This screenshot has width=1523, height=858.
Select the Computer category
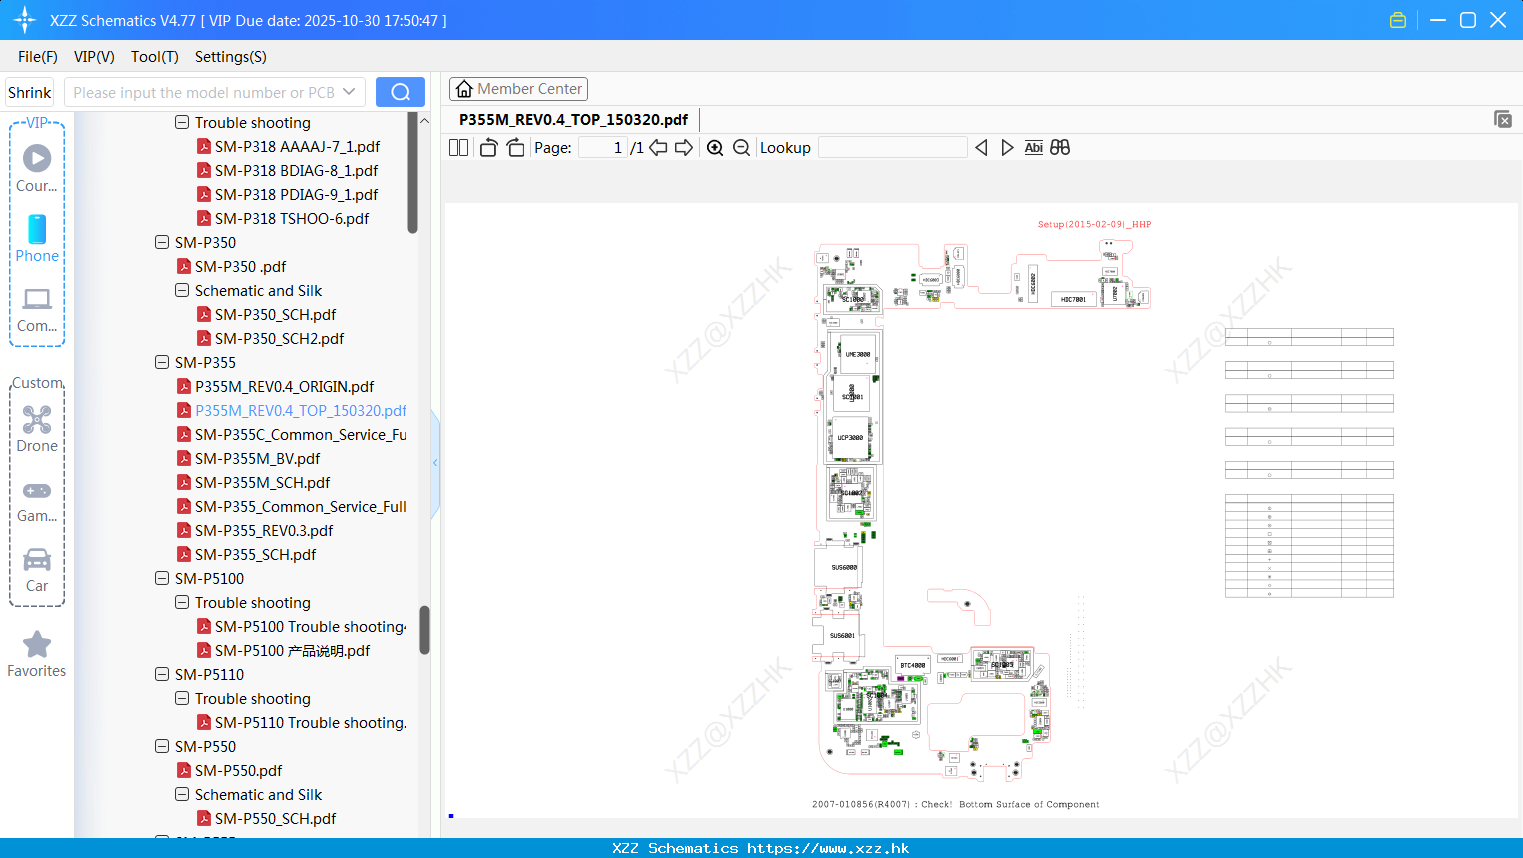(x=37, y=310)
